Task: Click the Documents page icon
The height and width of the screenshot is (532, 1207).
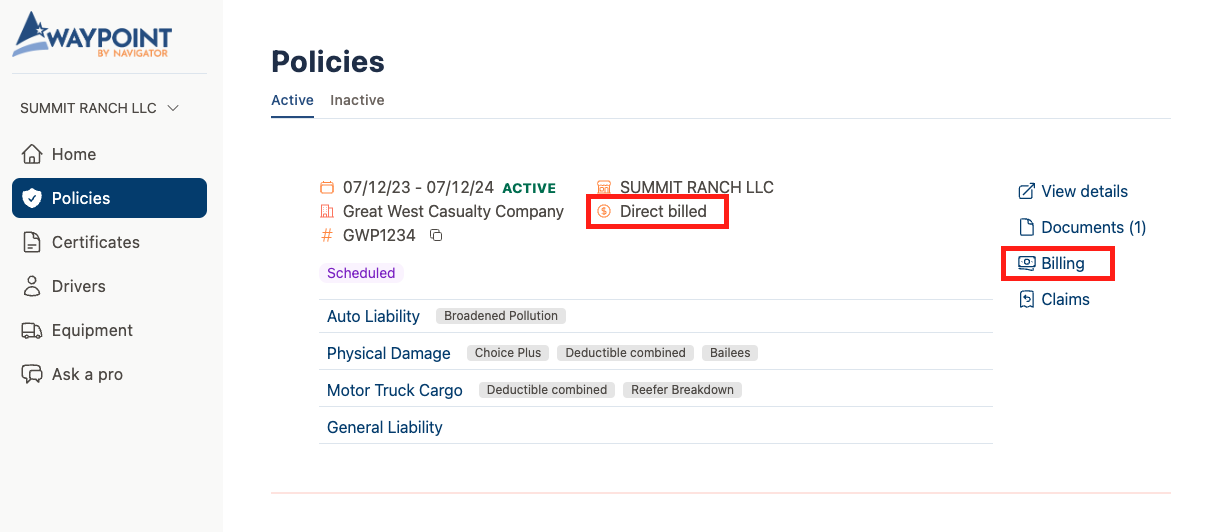Action: point(1026,227)
